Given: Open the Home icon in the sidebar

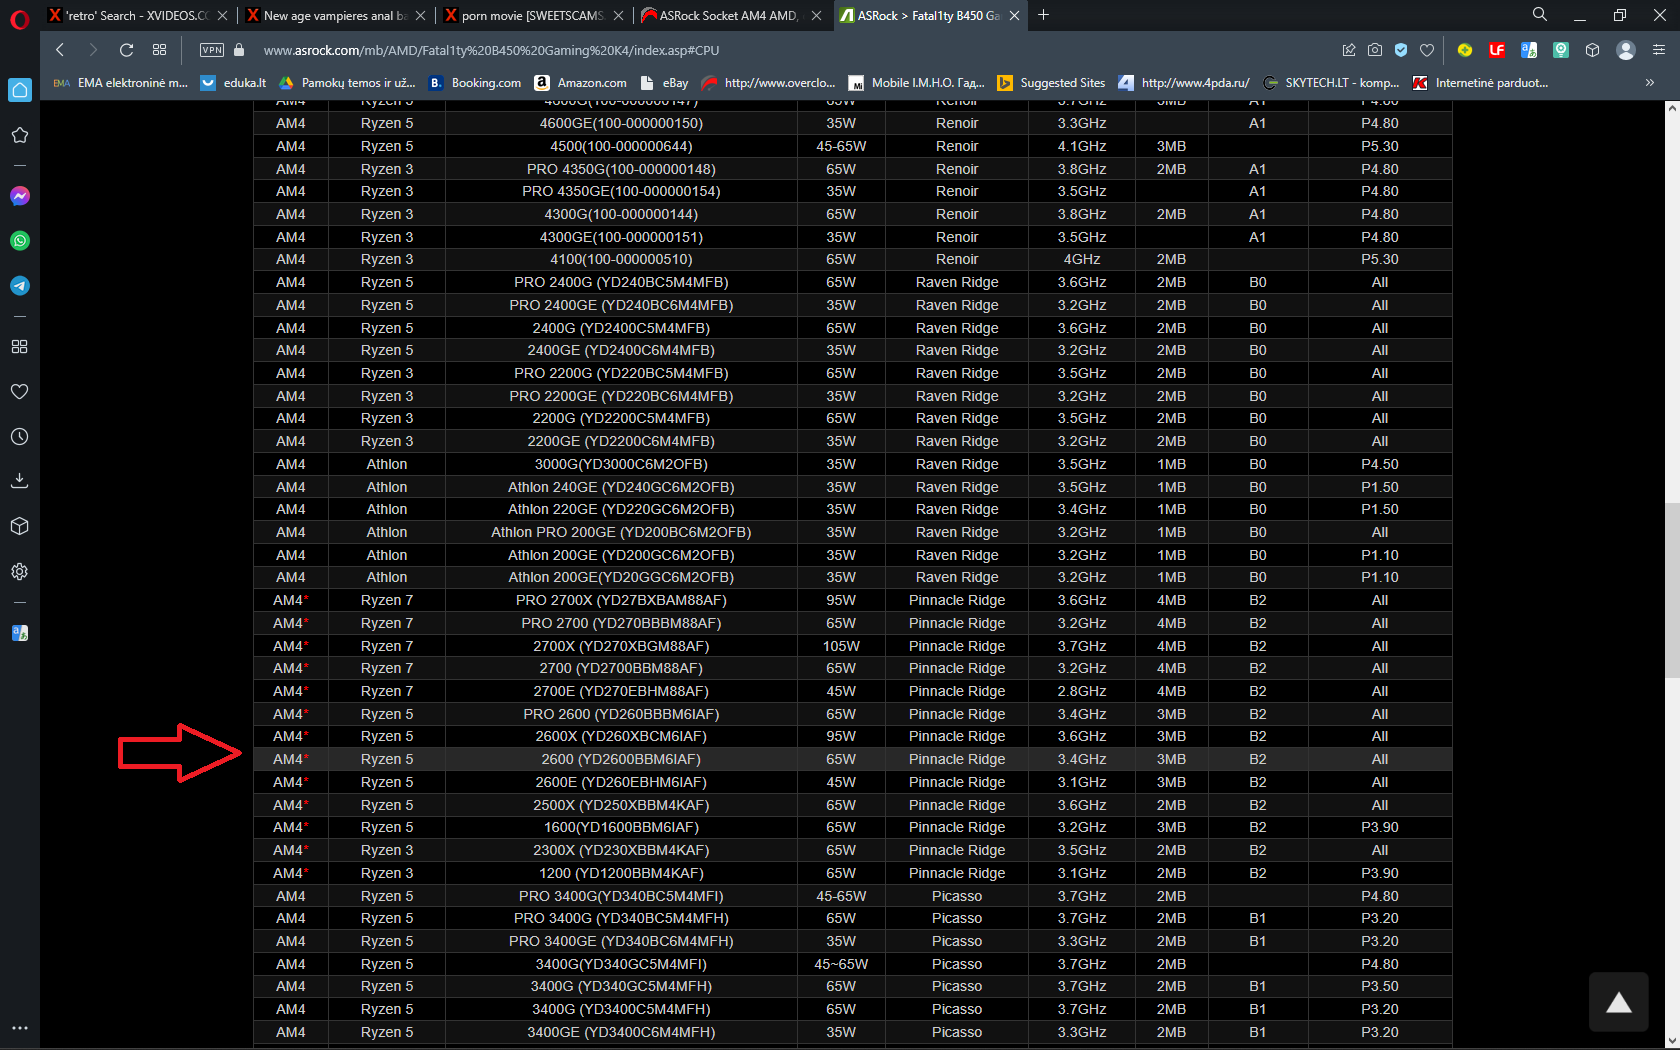Looking at the screenshot, I should (20, 90).
